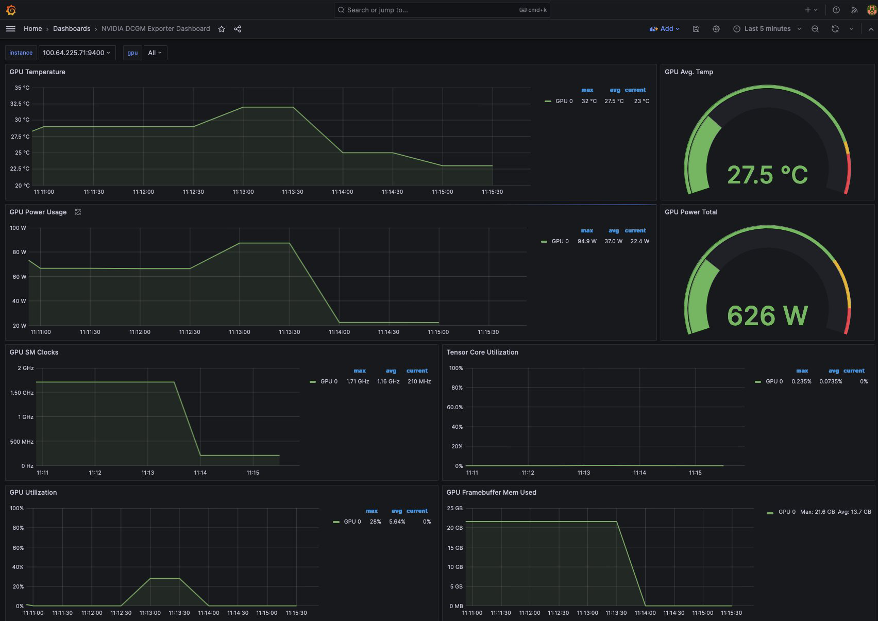Click the edit panels icon next to Add

coord(696,29)
